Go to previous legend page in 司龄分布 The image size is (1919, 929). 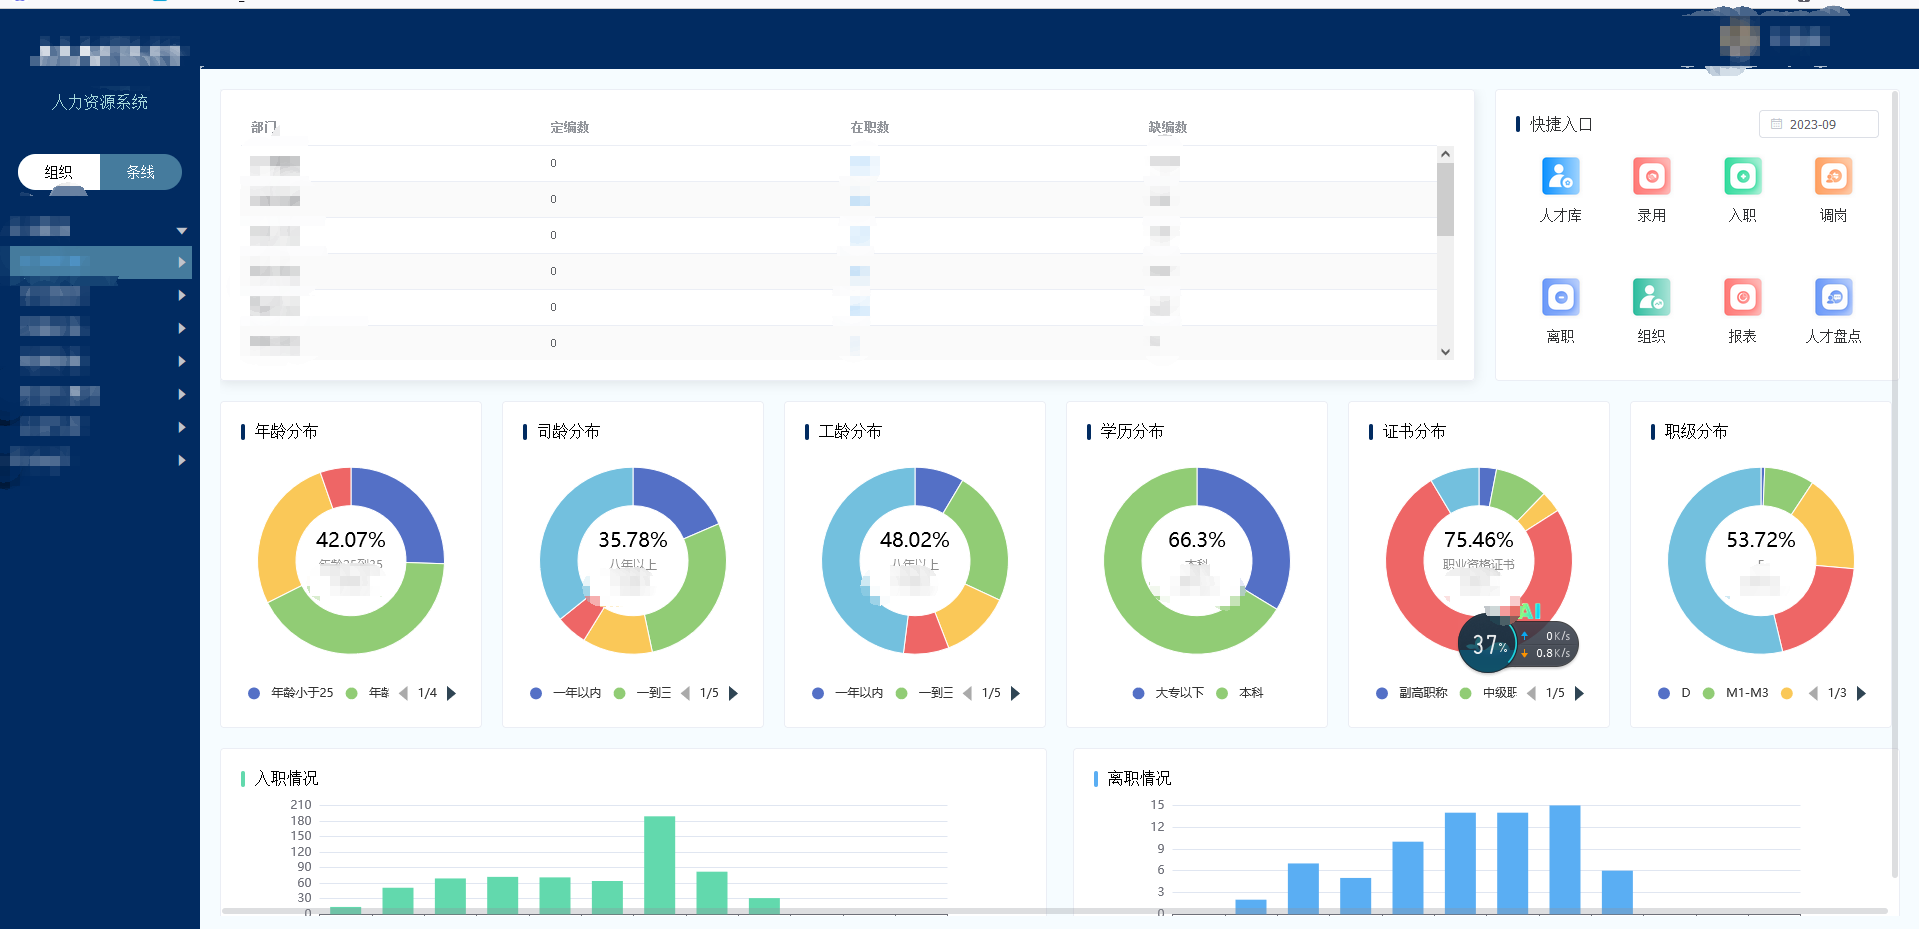pos(685,693)
